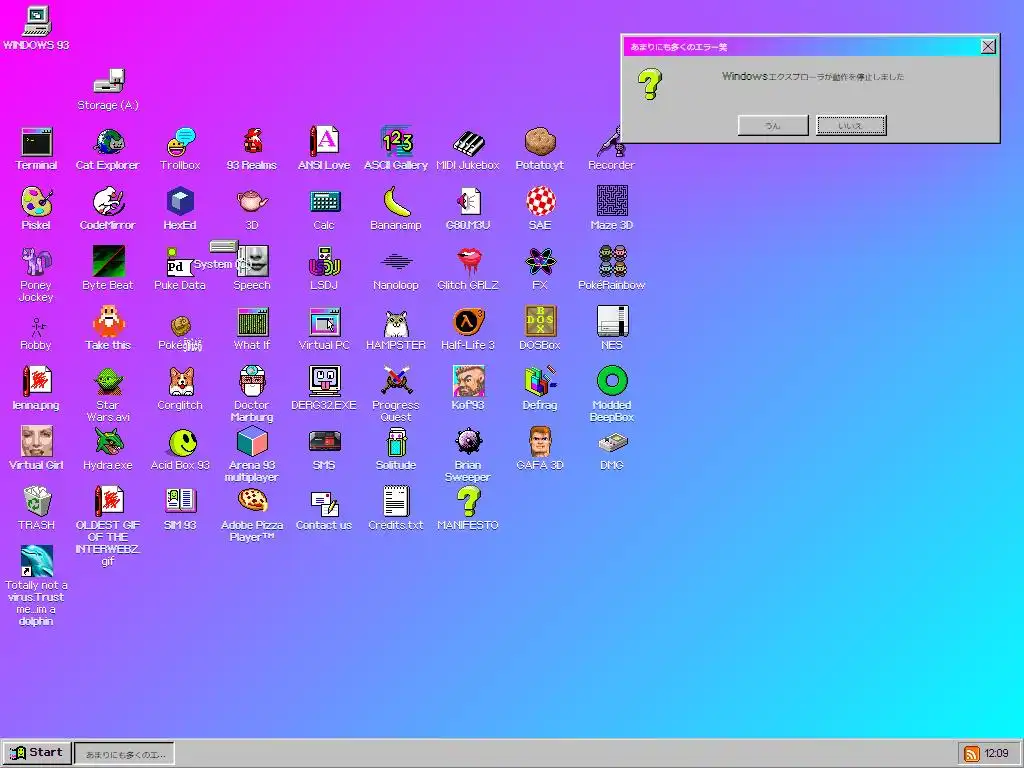Screen dimensions: 1024x768
Task: Launch the Calc calculator icon
Action: coord(324,202)
